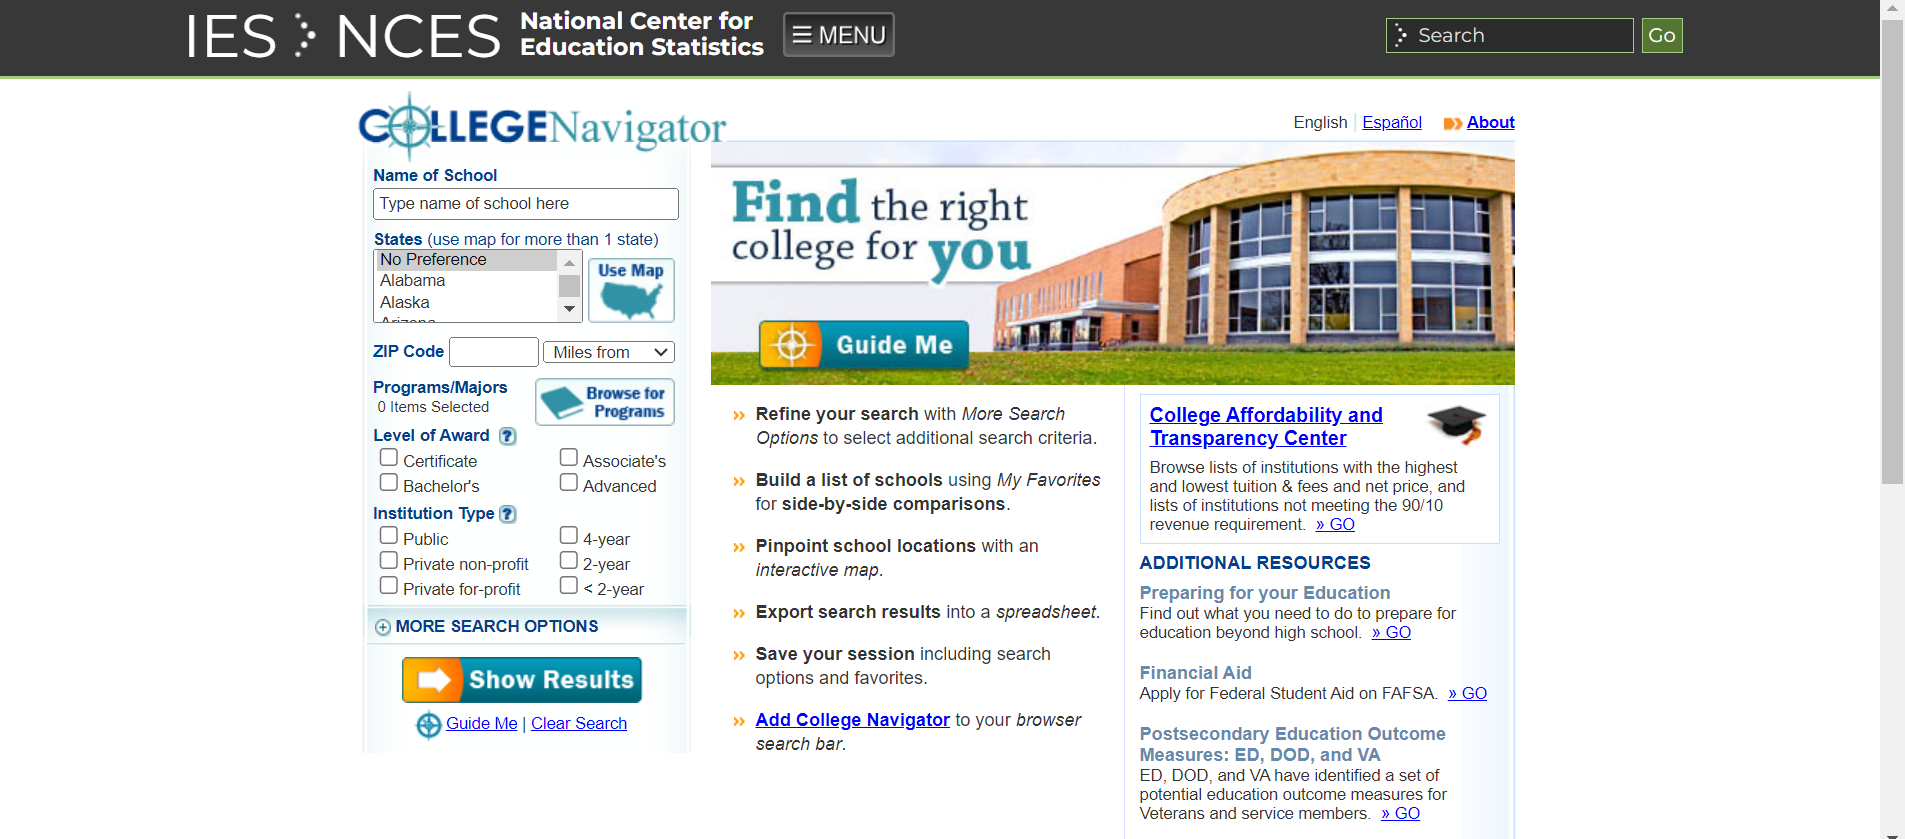Viewport: 1905px width, 839px height.
Task: Click the Programs/Majors label
Action: pyautogui.click(x=440, y=387)
